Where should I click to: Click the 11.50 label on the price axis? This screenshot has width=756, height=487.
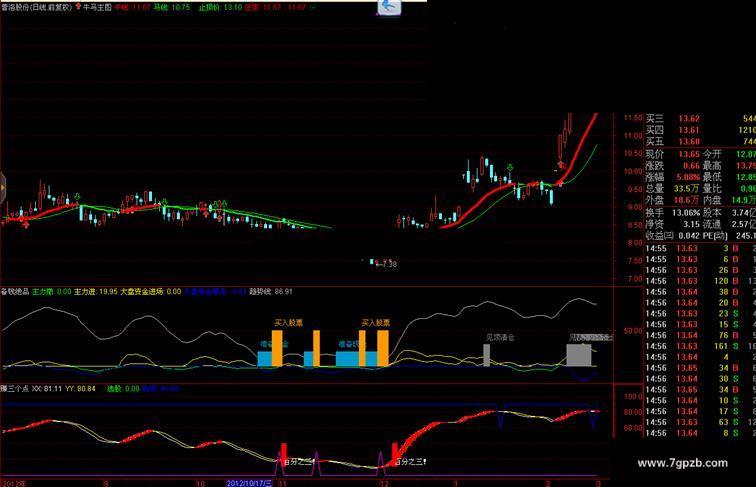pyautogui.click(x=633, y=118)
